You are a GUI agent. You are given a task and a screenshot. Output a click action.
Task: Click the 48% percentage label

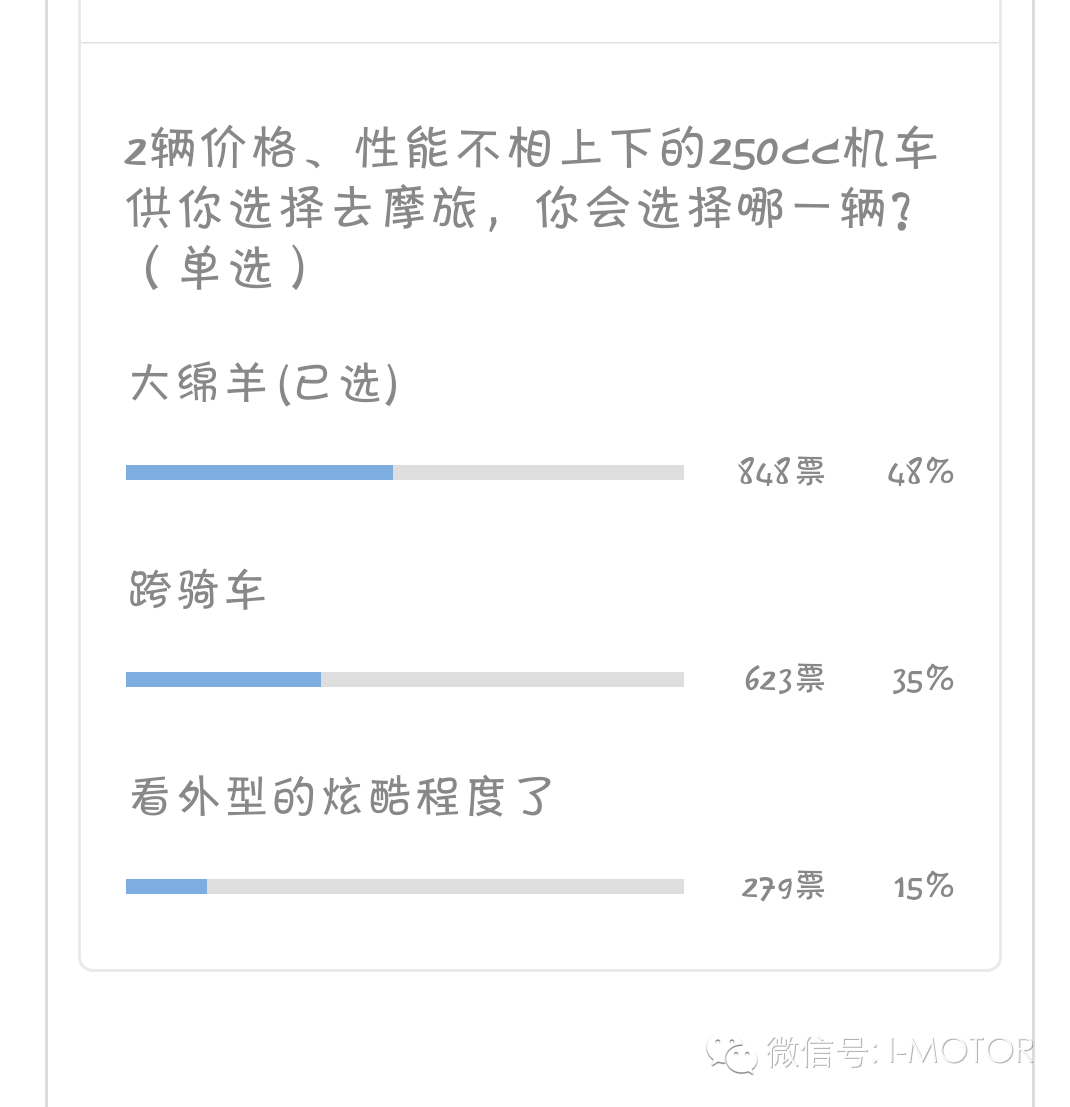click(x=920, y=472)
